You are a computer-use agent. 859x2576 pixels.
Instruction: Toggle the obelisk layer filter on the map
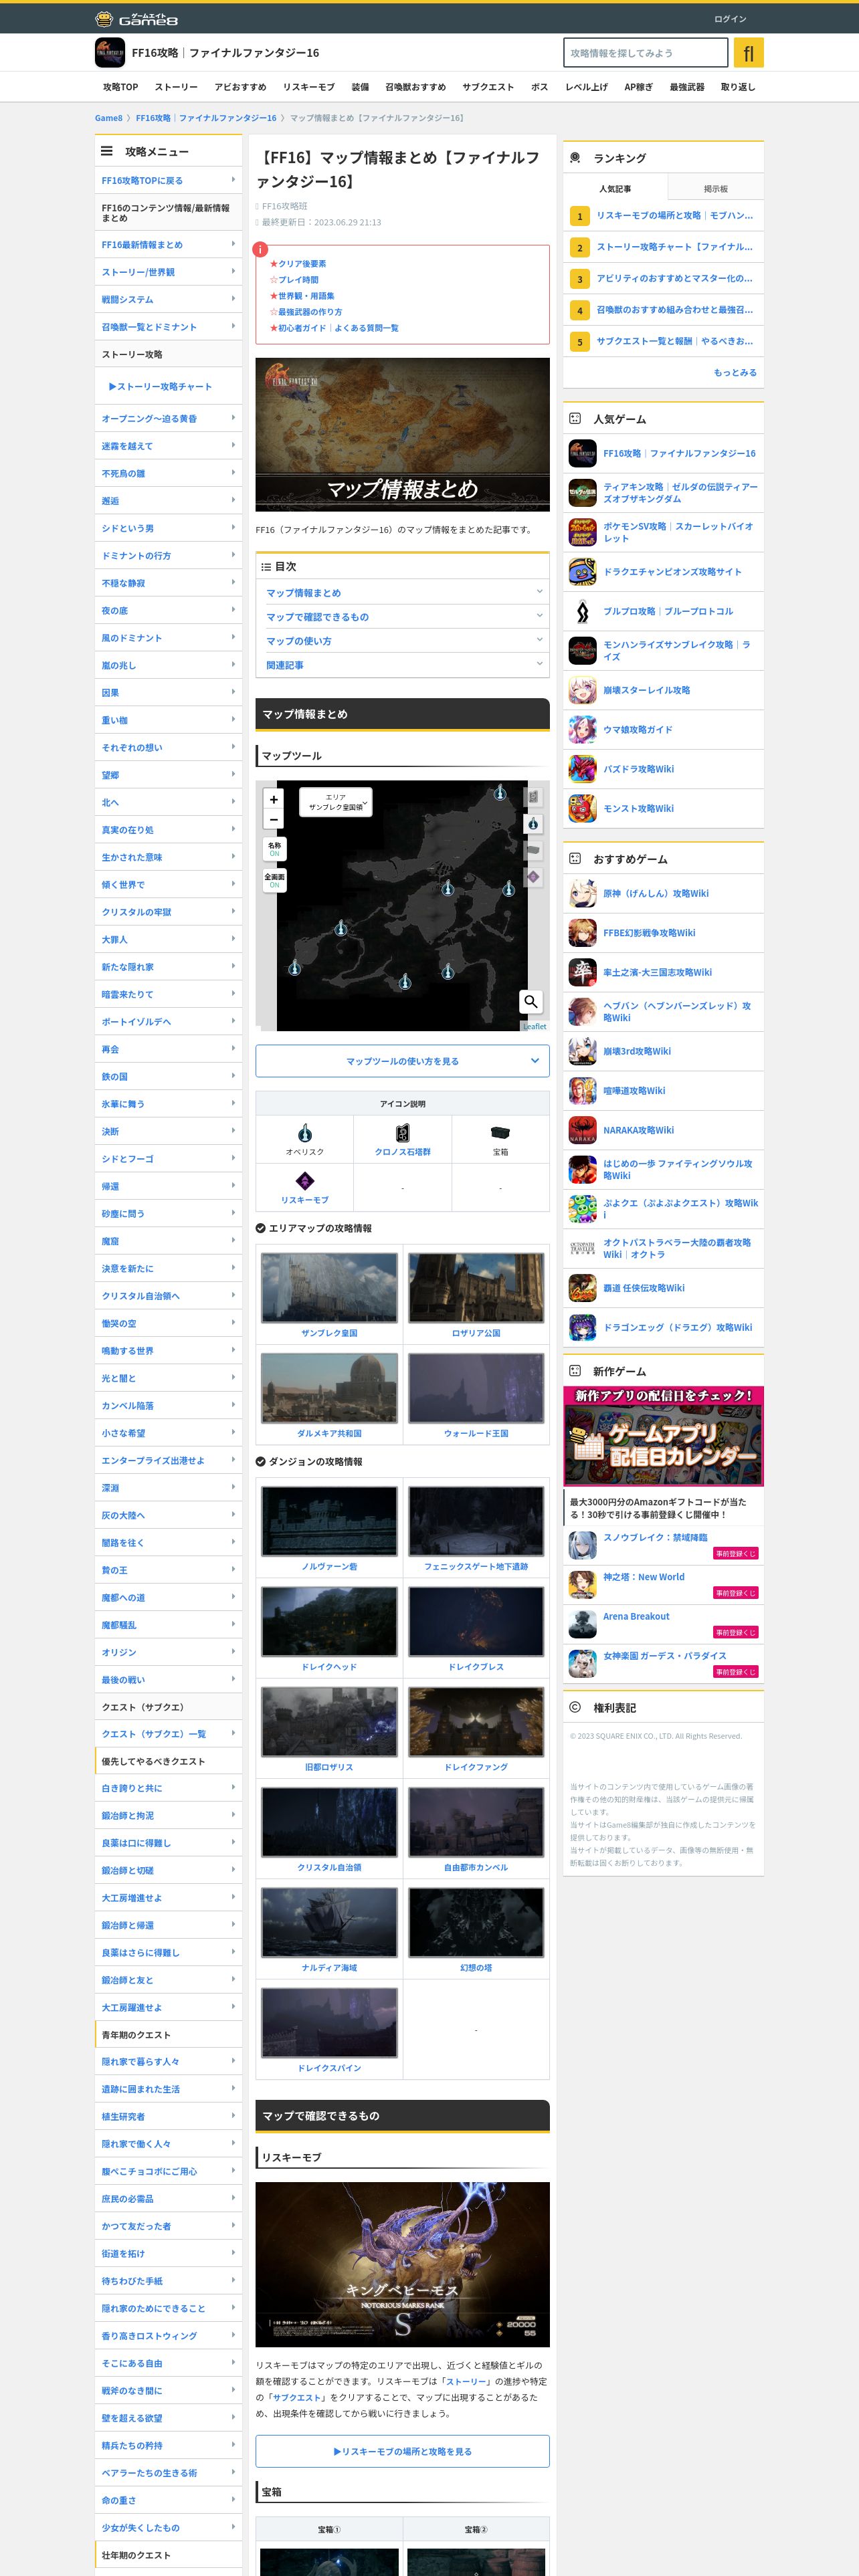tap(533, 824)
